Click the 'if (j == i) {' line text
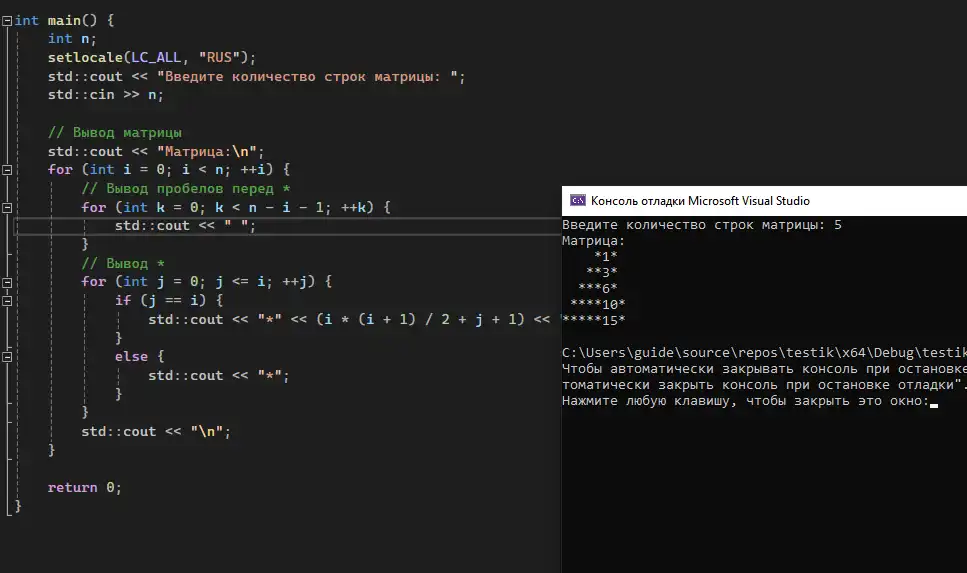Image resolution: width=967 pixels, height=573 pixels. pos(168,300)
